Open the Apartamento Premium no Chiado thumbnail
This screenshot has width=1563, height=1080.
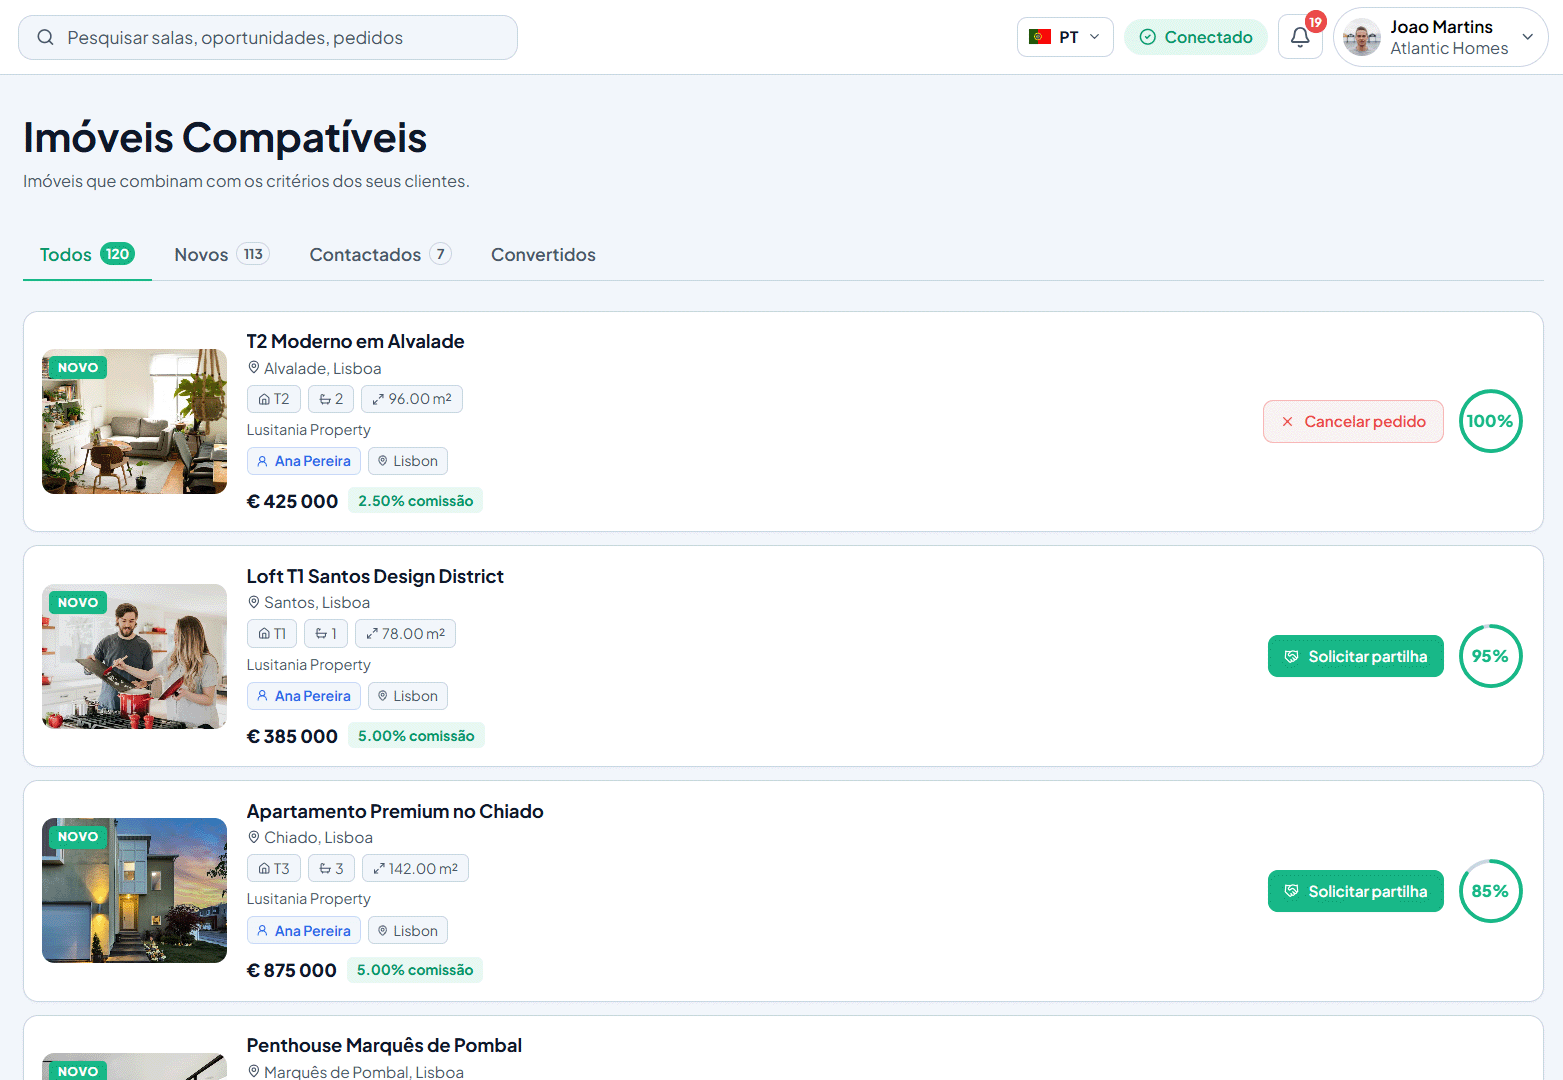point(134,890)
